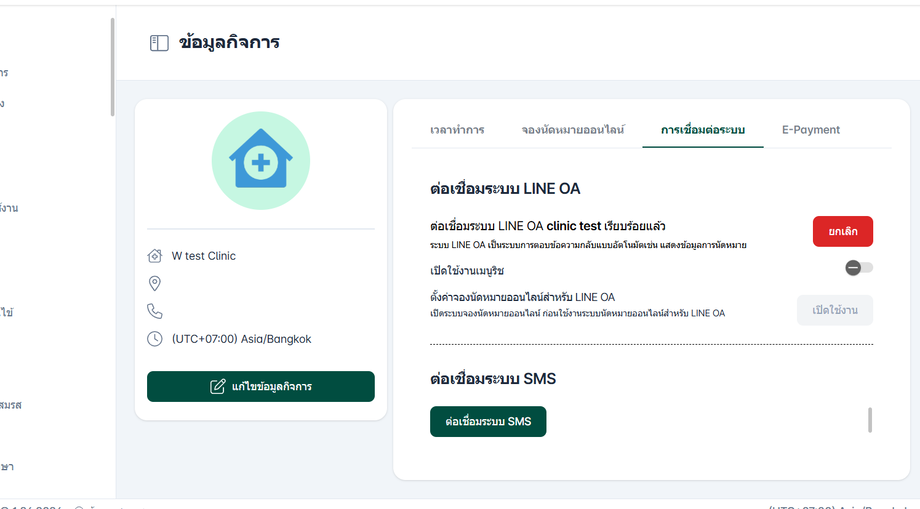Click the red ยกเลิก button
Viewport: 920px width, 509px height.
click(x=843, y=232)
